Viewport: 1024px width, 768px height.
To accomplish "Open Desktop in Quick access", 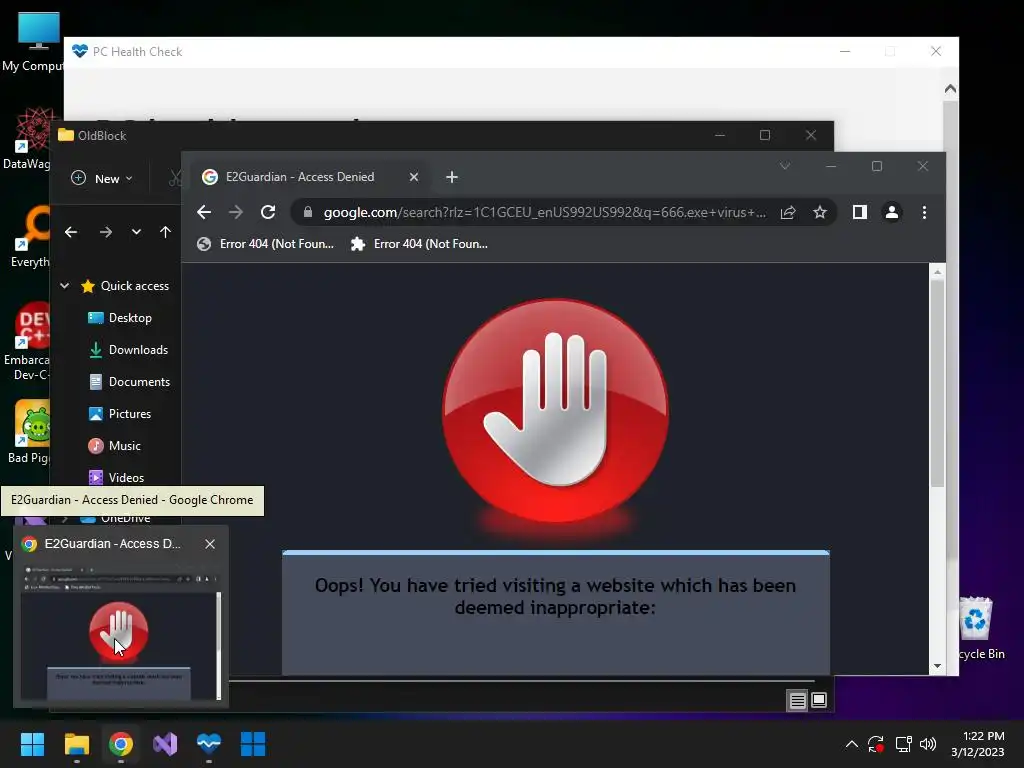I will pos(120,318).
